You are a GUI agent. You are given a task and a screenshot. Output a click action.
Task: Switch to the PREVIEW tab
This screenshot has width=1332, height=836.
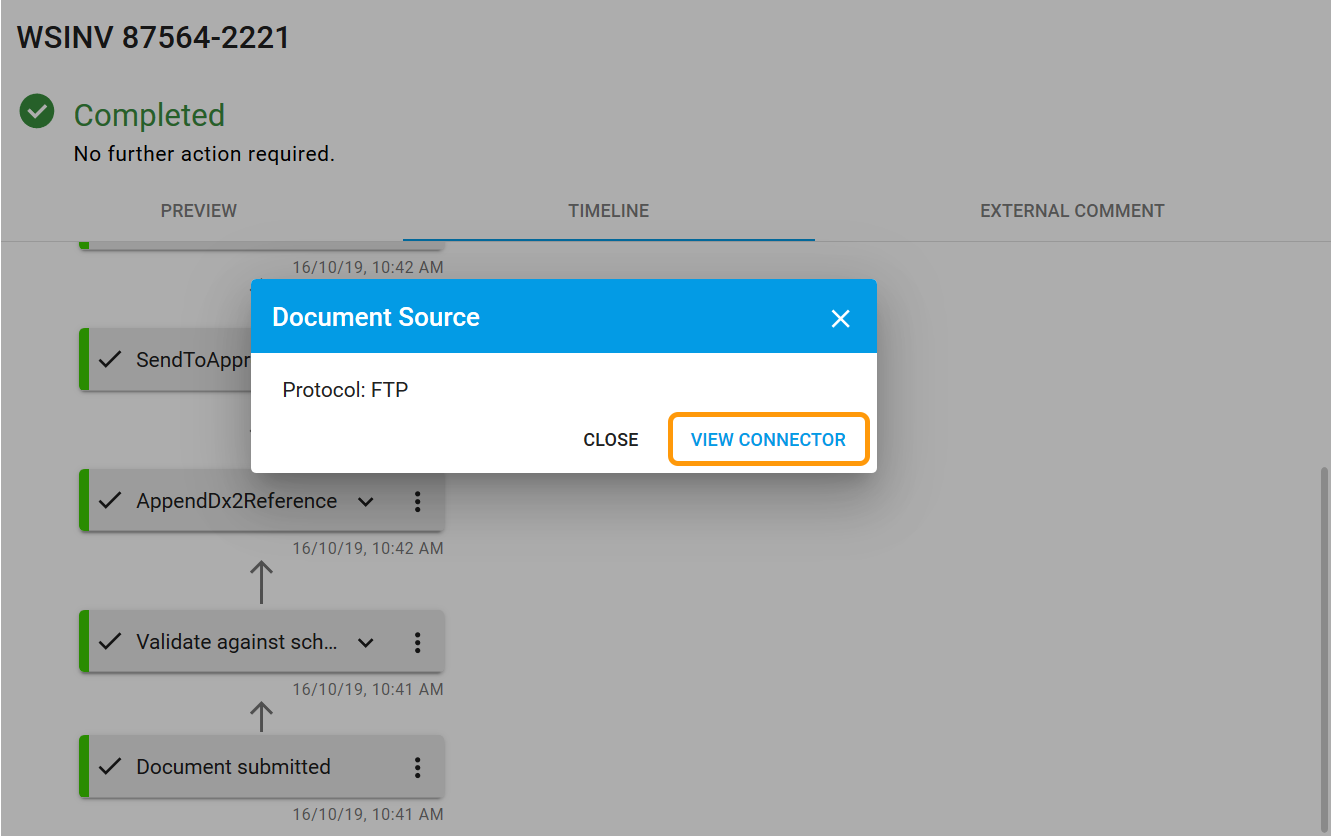point(198,211)
